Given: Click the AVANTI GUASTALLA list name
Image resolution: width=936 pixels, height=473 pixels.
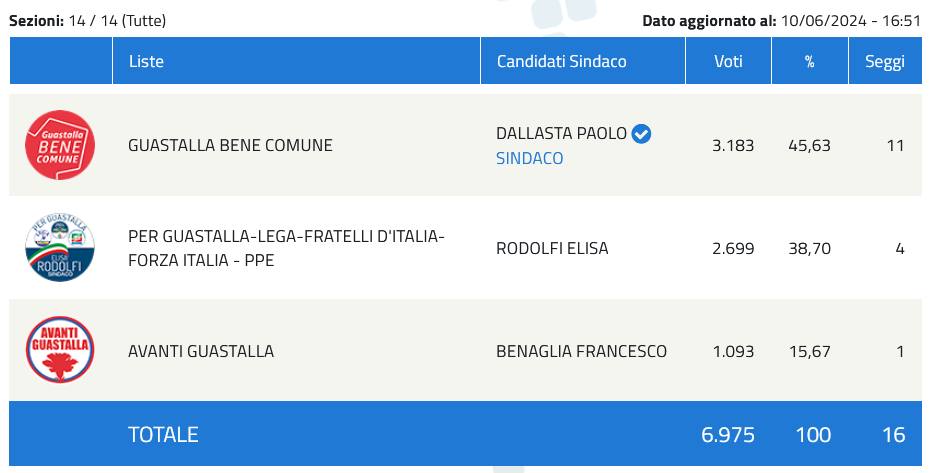Looking at the screenshot, I should point(201,351).
